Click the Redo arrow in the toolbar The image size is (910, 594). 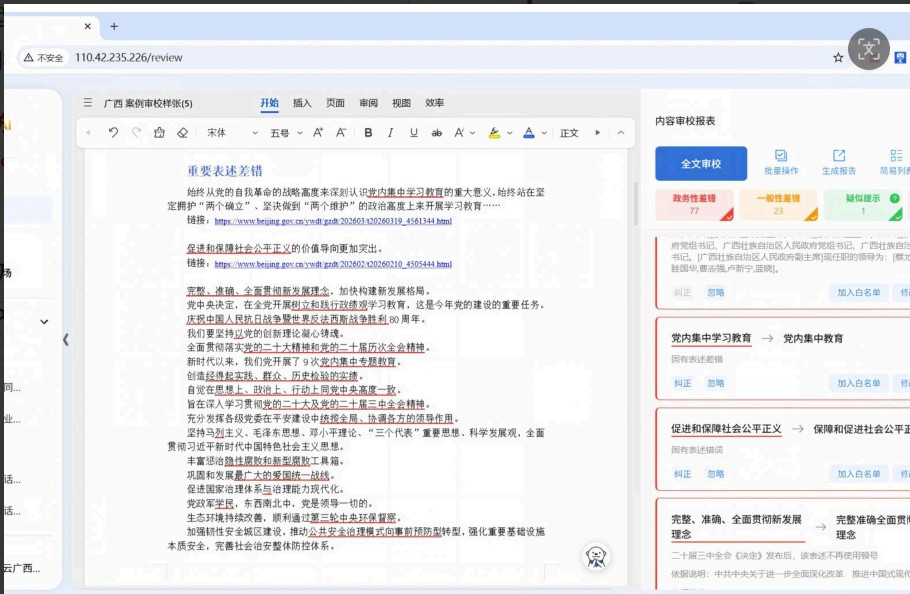point(136,133)
